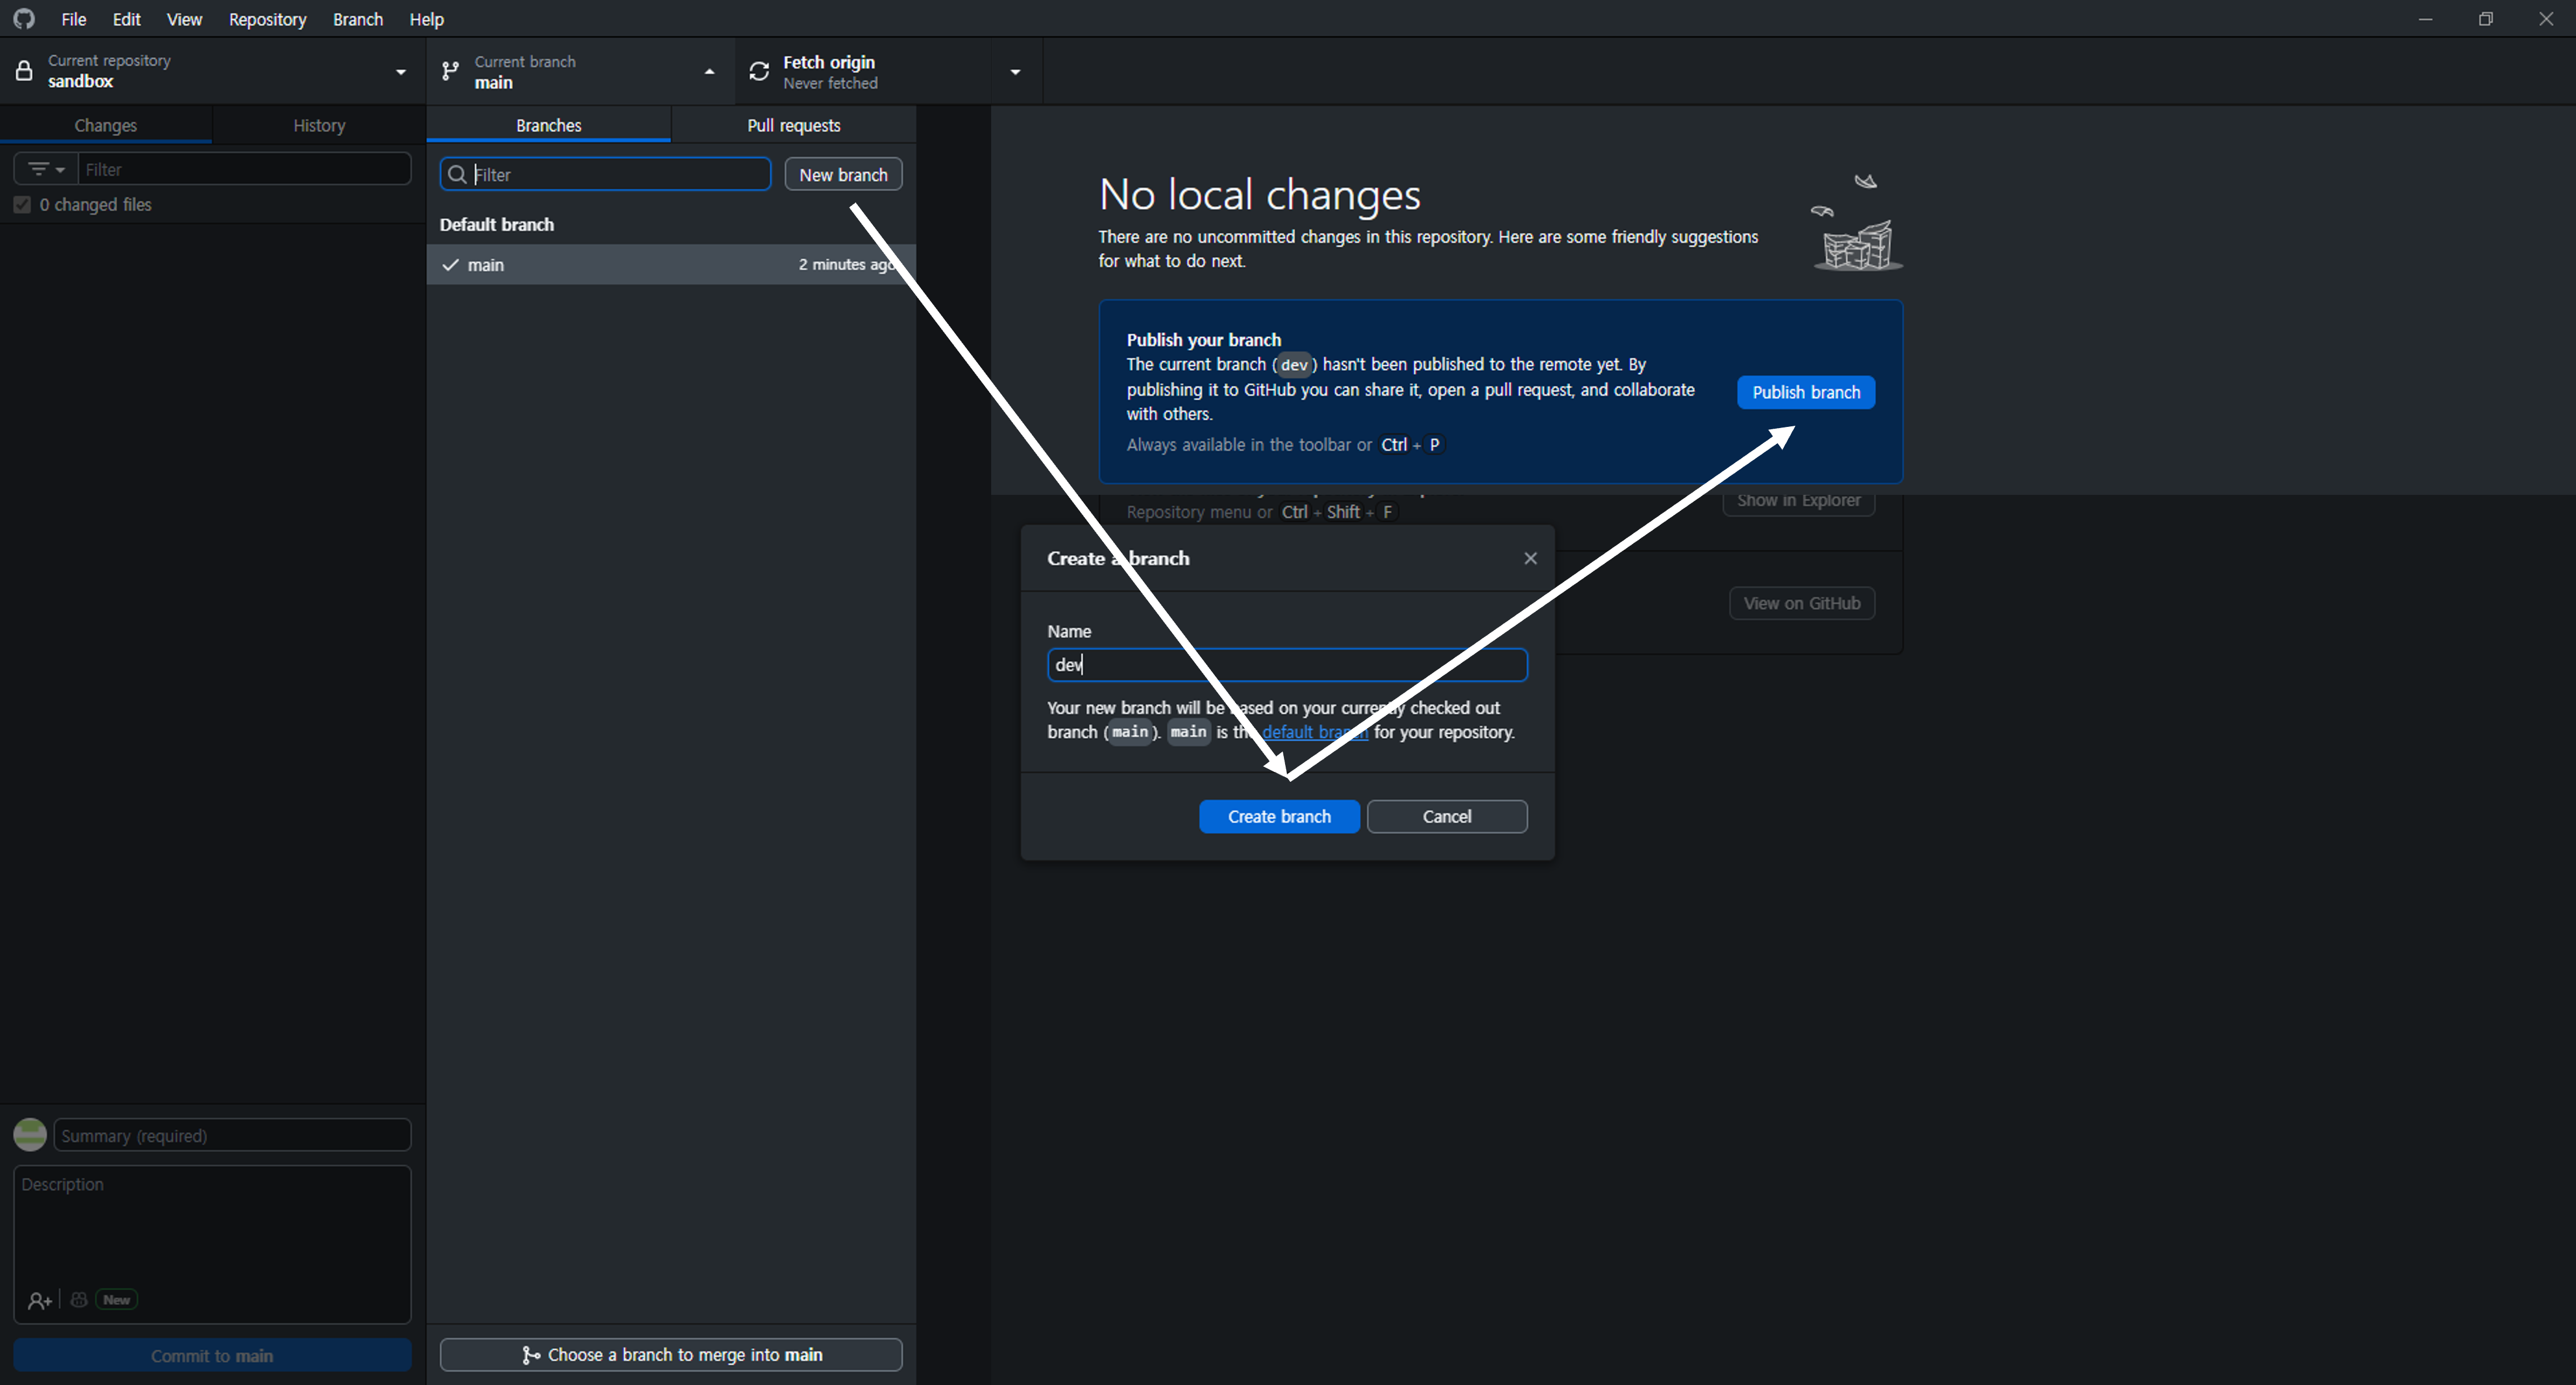Click the user avatar beside Summary
Viewport: 2576px width, 1385px height.
pos(30,1135)
